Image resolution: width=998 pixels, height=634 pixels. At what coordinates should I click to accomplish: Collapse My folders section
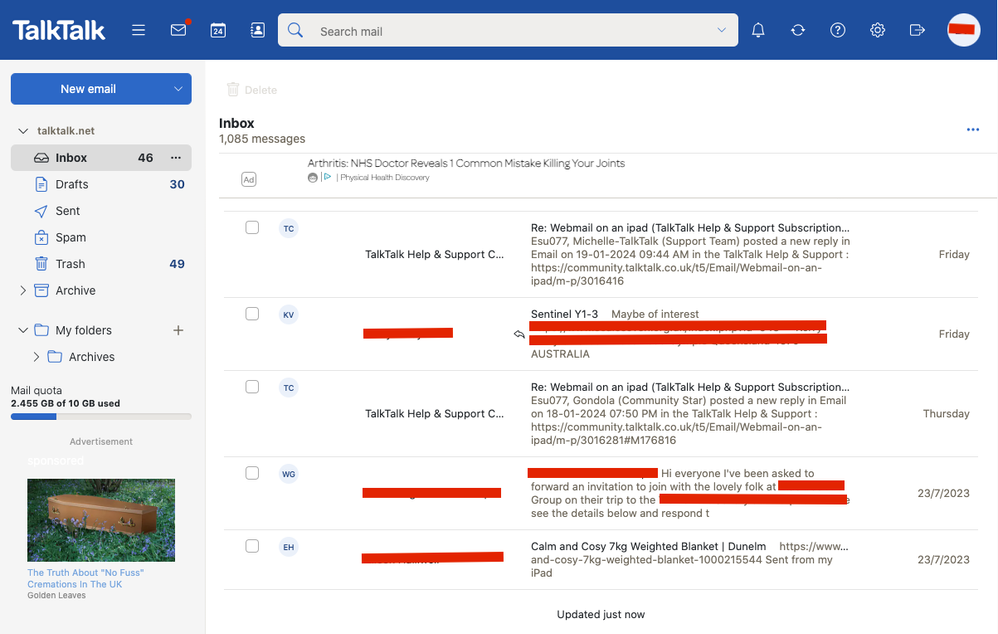(23, 330)
